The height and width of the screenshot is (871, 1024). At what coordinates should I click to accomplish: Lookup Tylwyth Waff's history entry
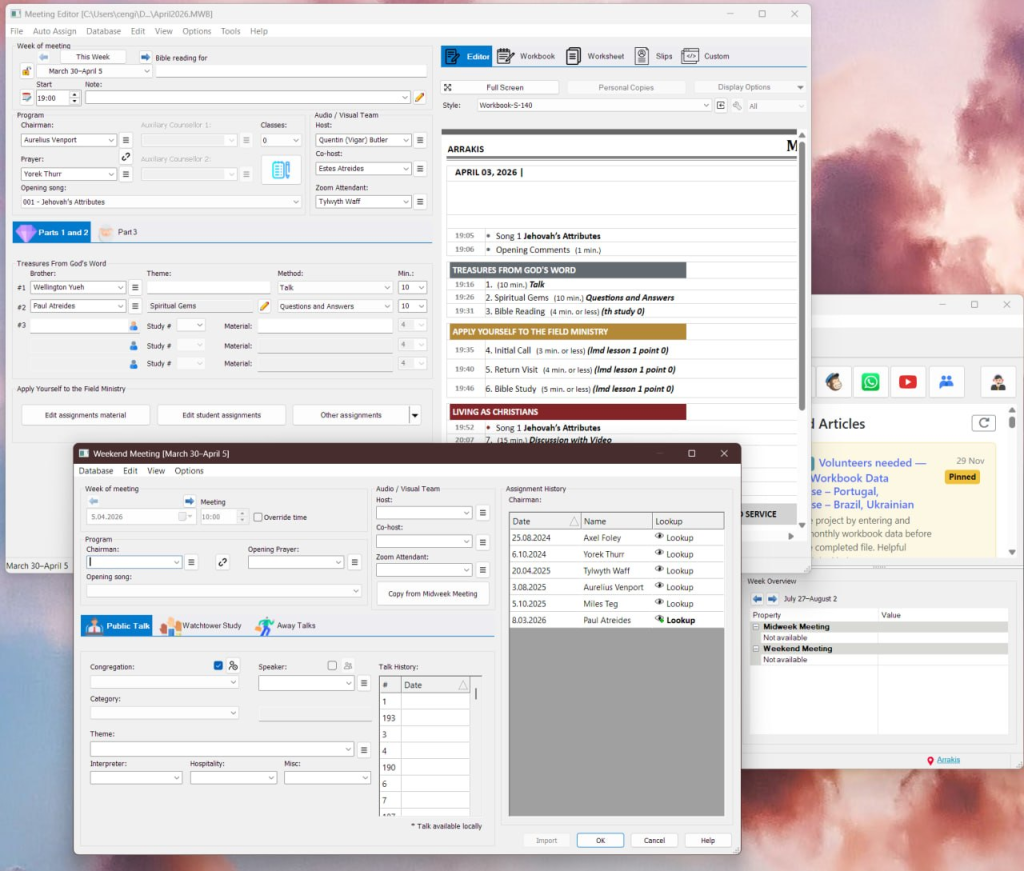(x=674, y=570)
